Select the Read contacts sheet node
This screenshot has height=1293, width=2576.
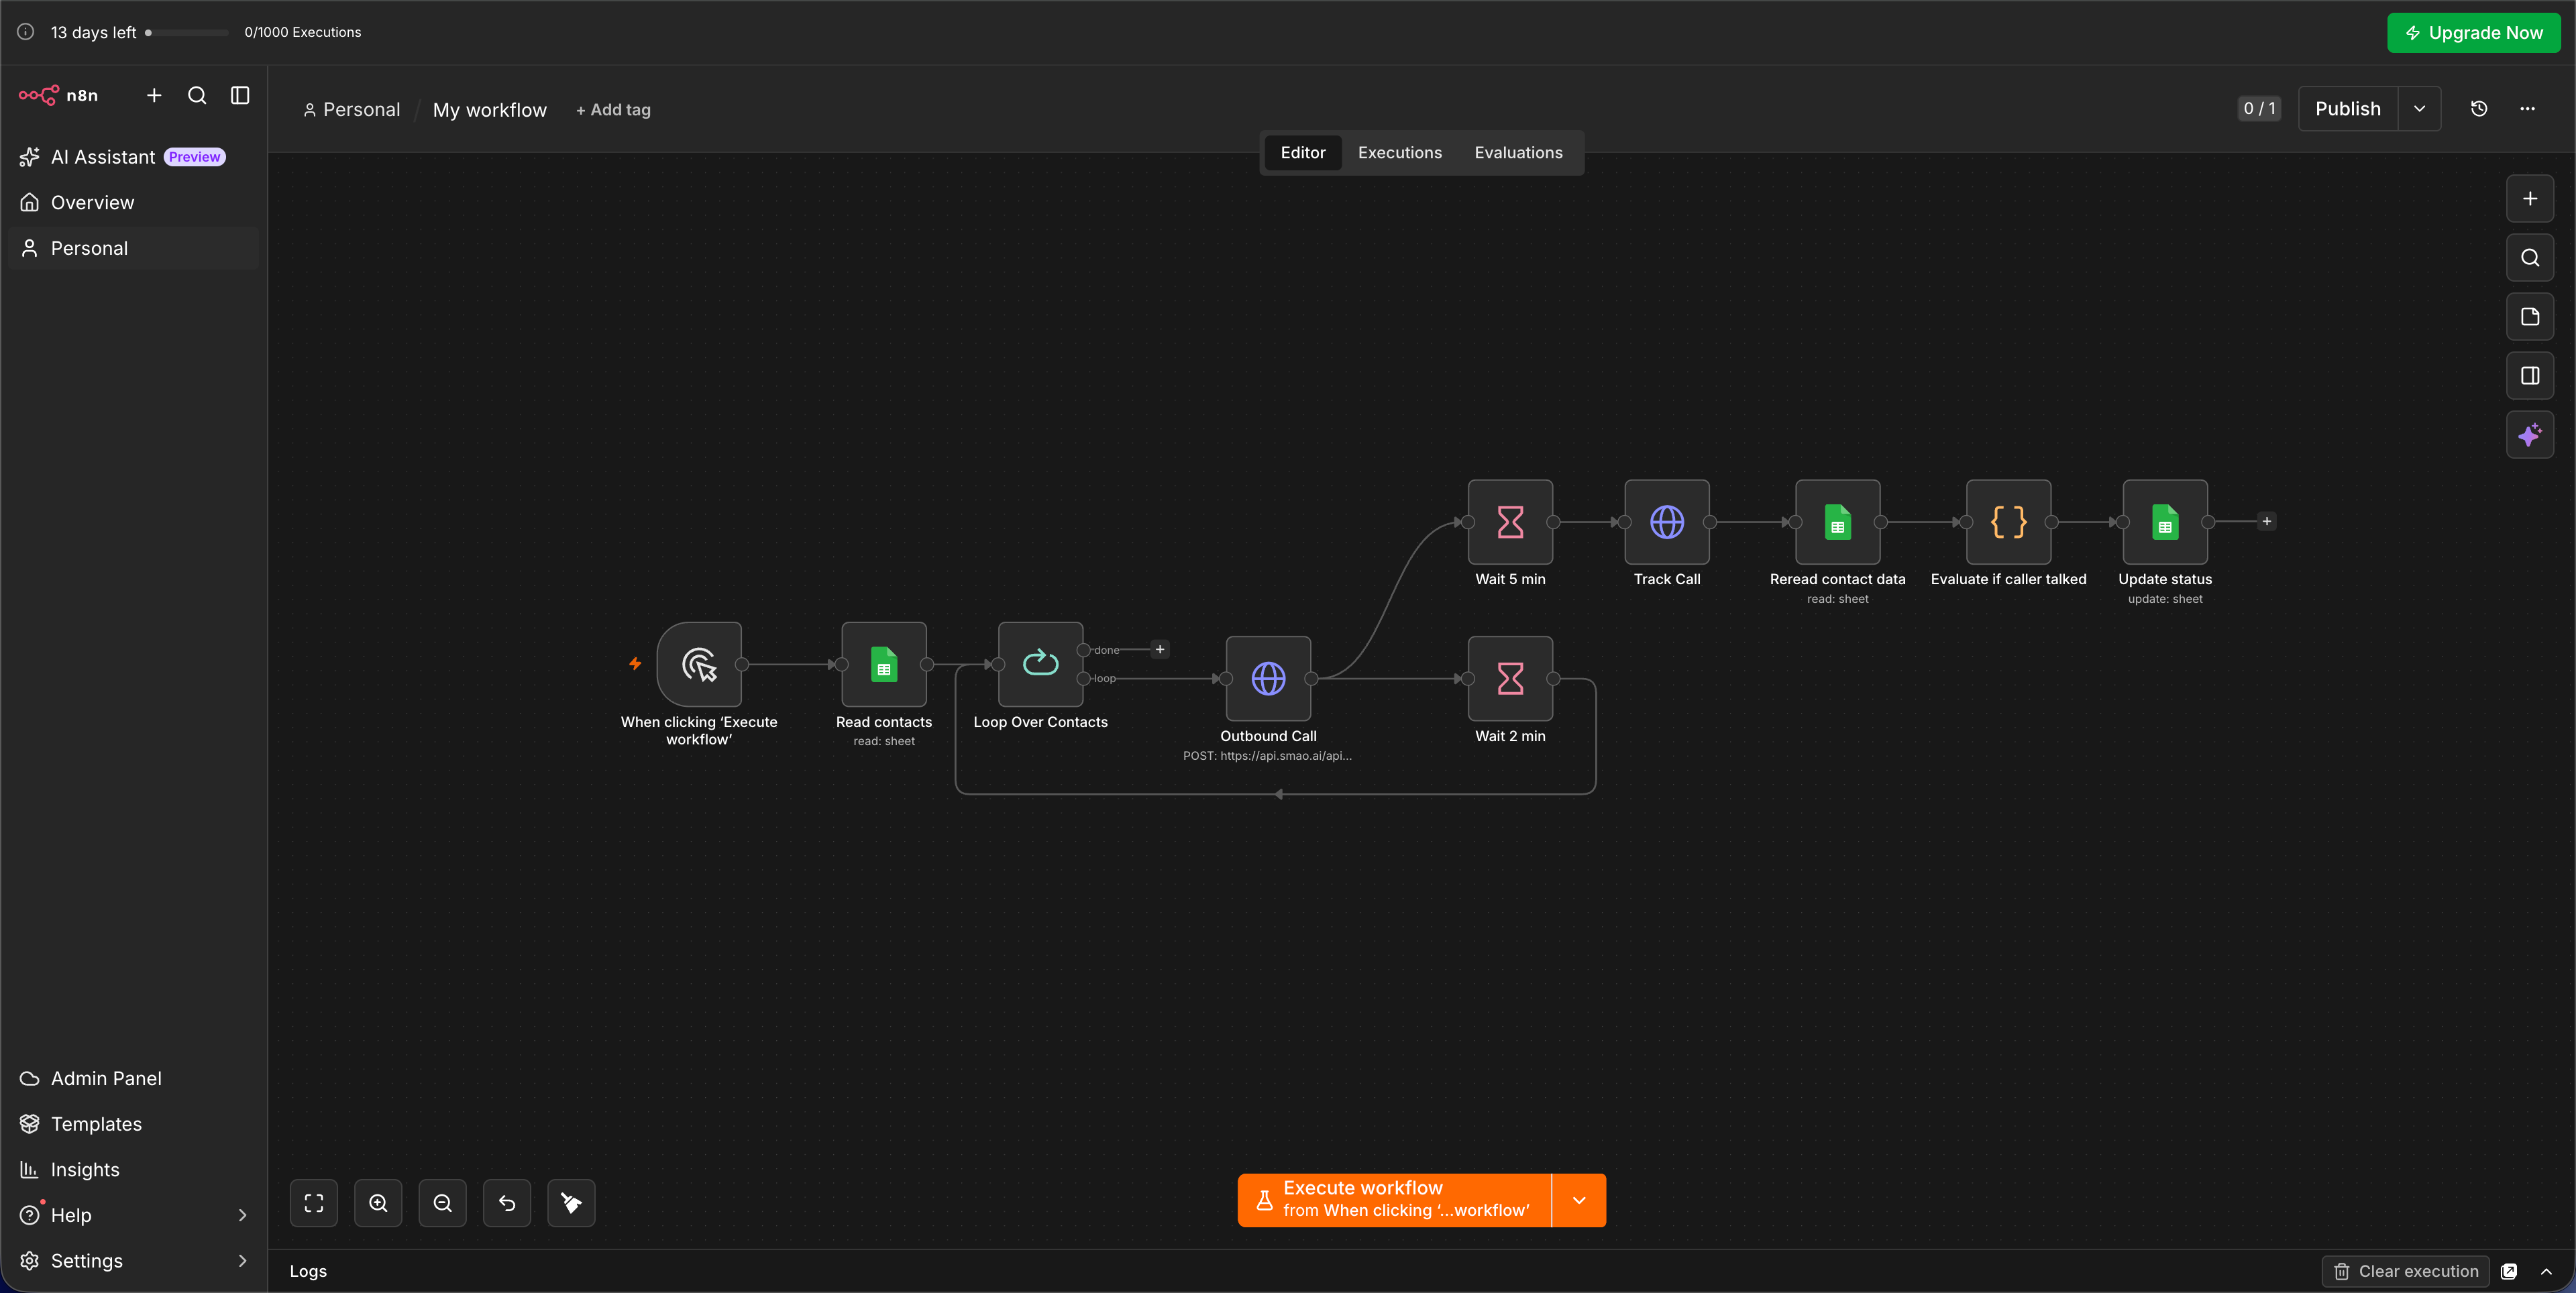pos(884,664)
